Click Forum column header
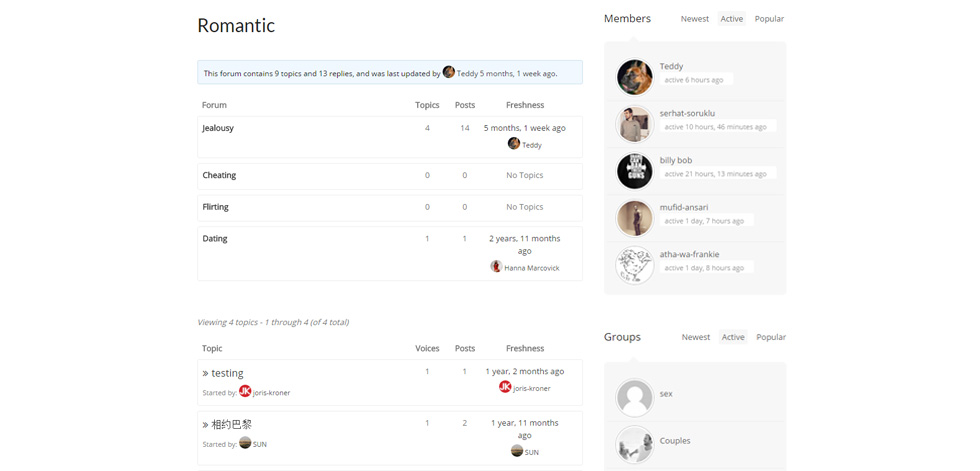Image resolution: width=980 pixels, height=471 pixels. [x=214, y=105]
